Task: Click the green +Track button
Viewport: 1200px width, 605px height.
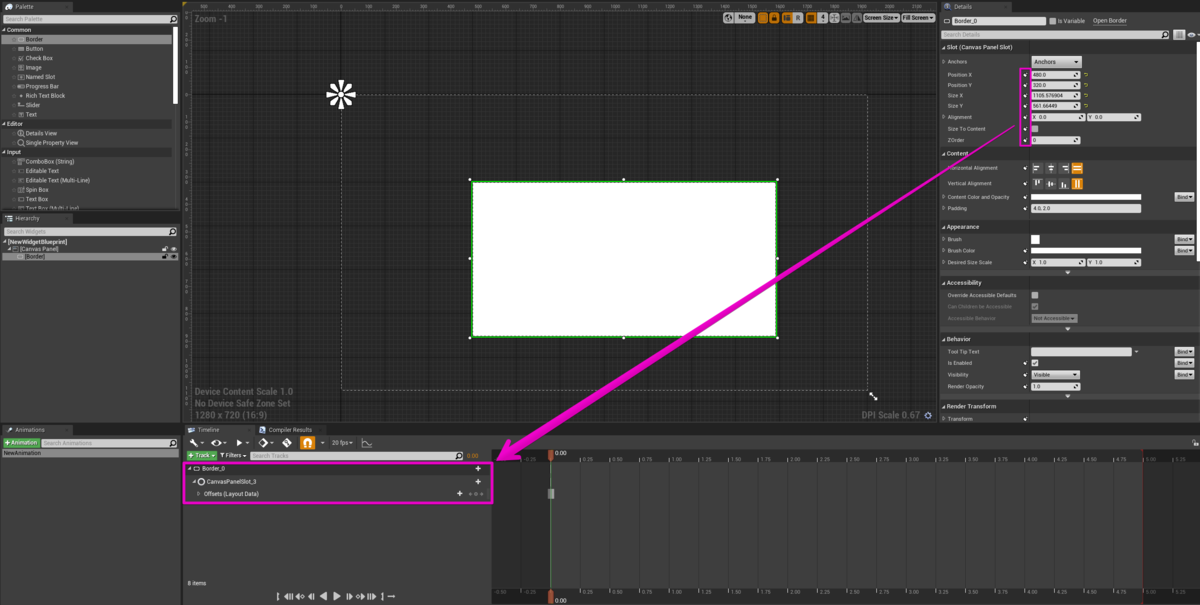Action: click(x=202, y=455)
